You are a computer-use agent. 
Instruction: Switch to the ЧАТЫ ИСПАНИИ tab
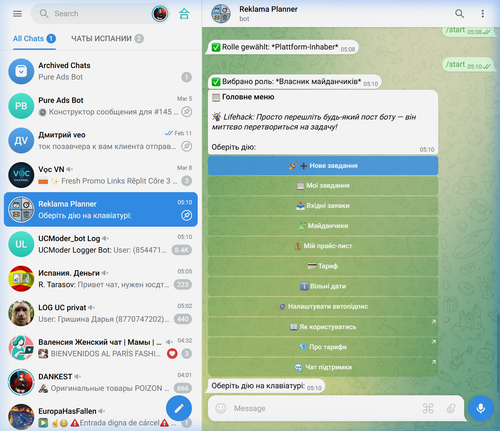[x=107, y=39]
